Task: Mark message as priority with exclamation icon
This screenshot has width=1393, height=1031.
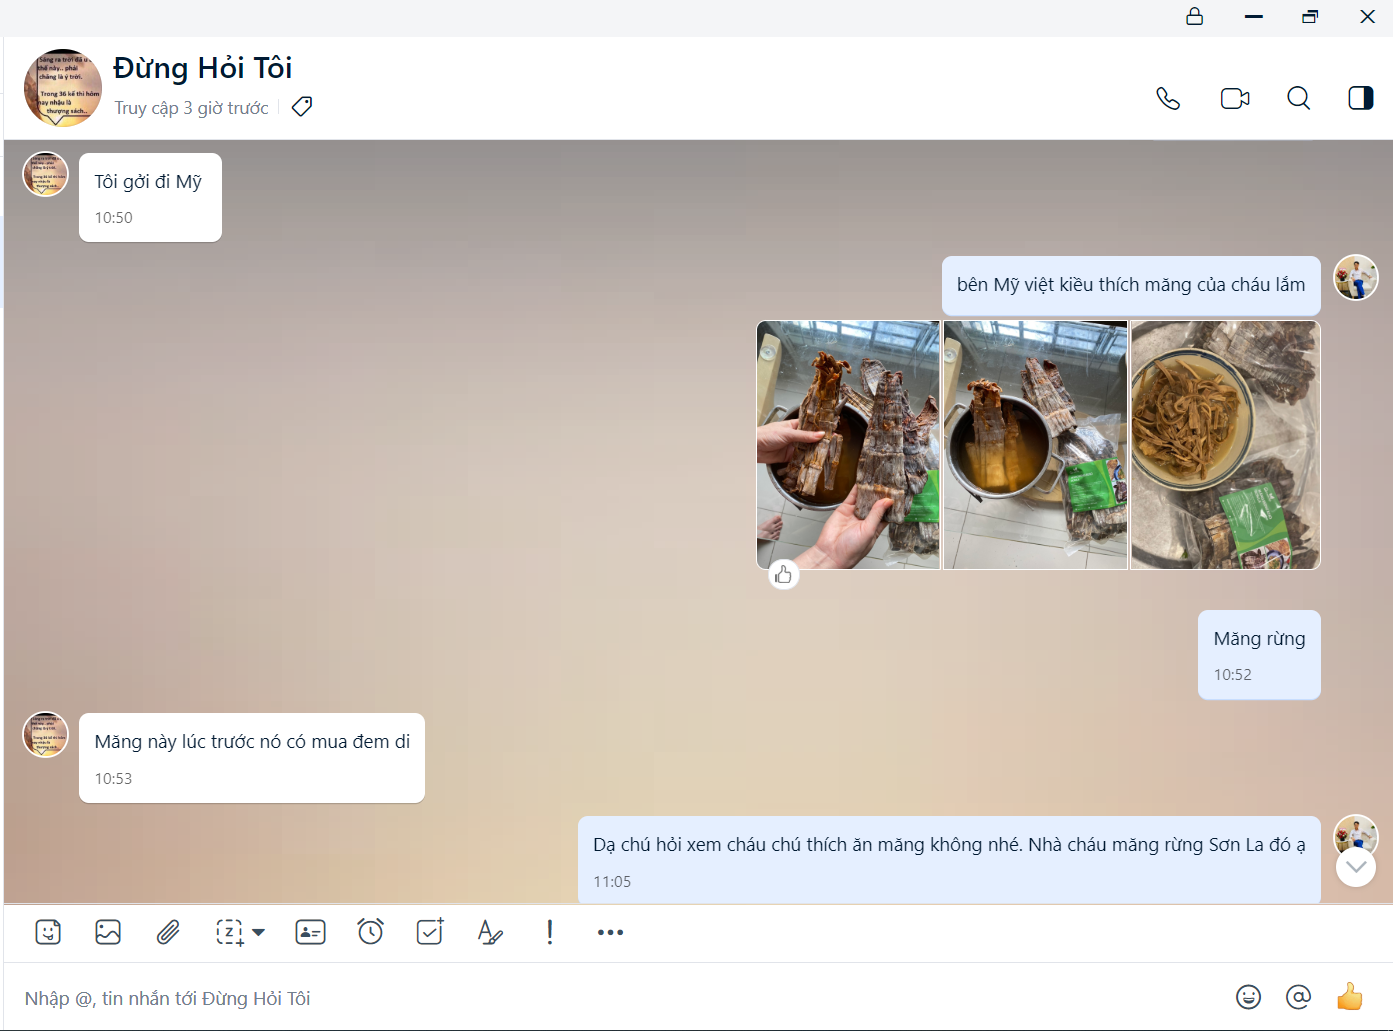Action: pos(549,932)
